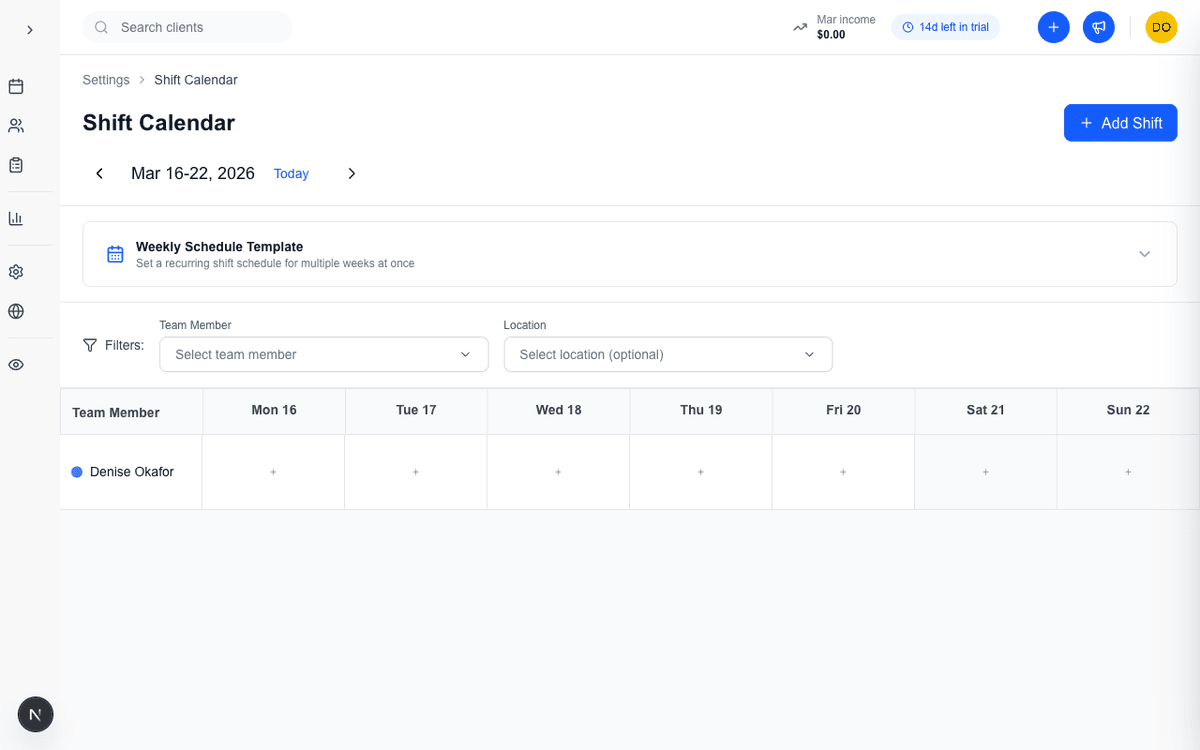The width and height of the screenshot is (1200, 750).
Task: Expand the Weekly Schedule Template section
Action: coord(1144,254)
